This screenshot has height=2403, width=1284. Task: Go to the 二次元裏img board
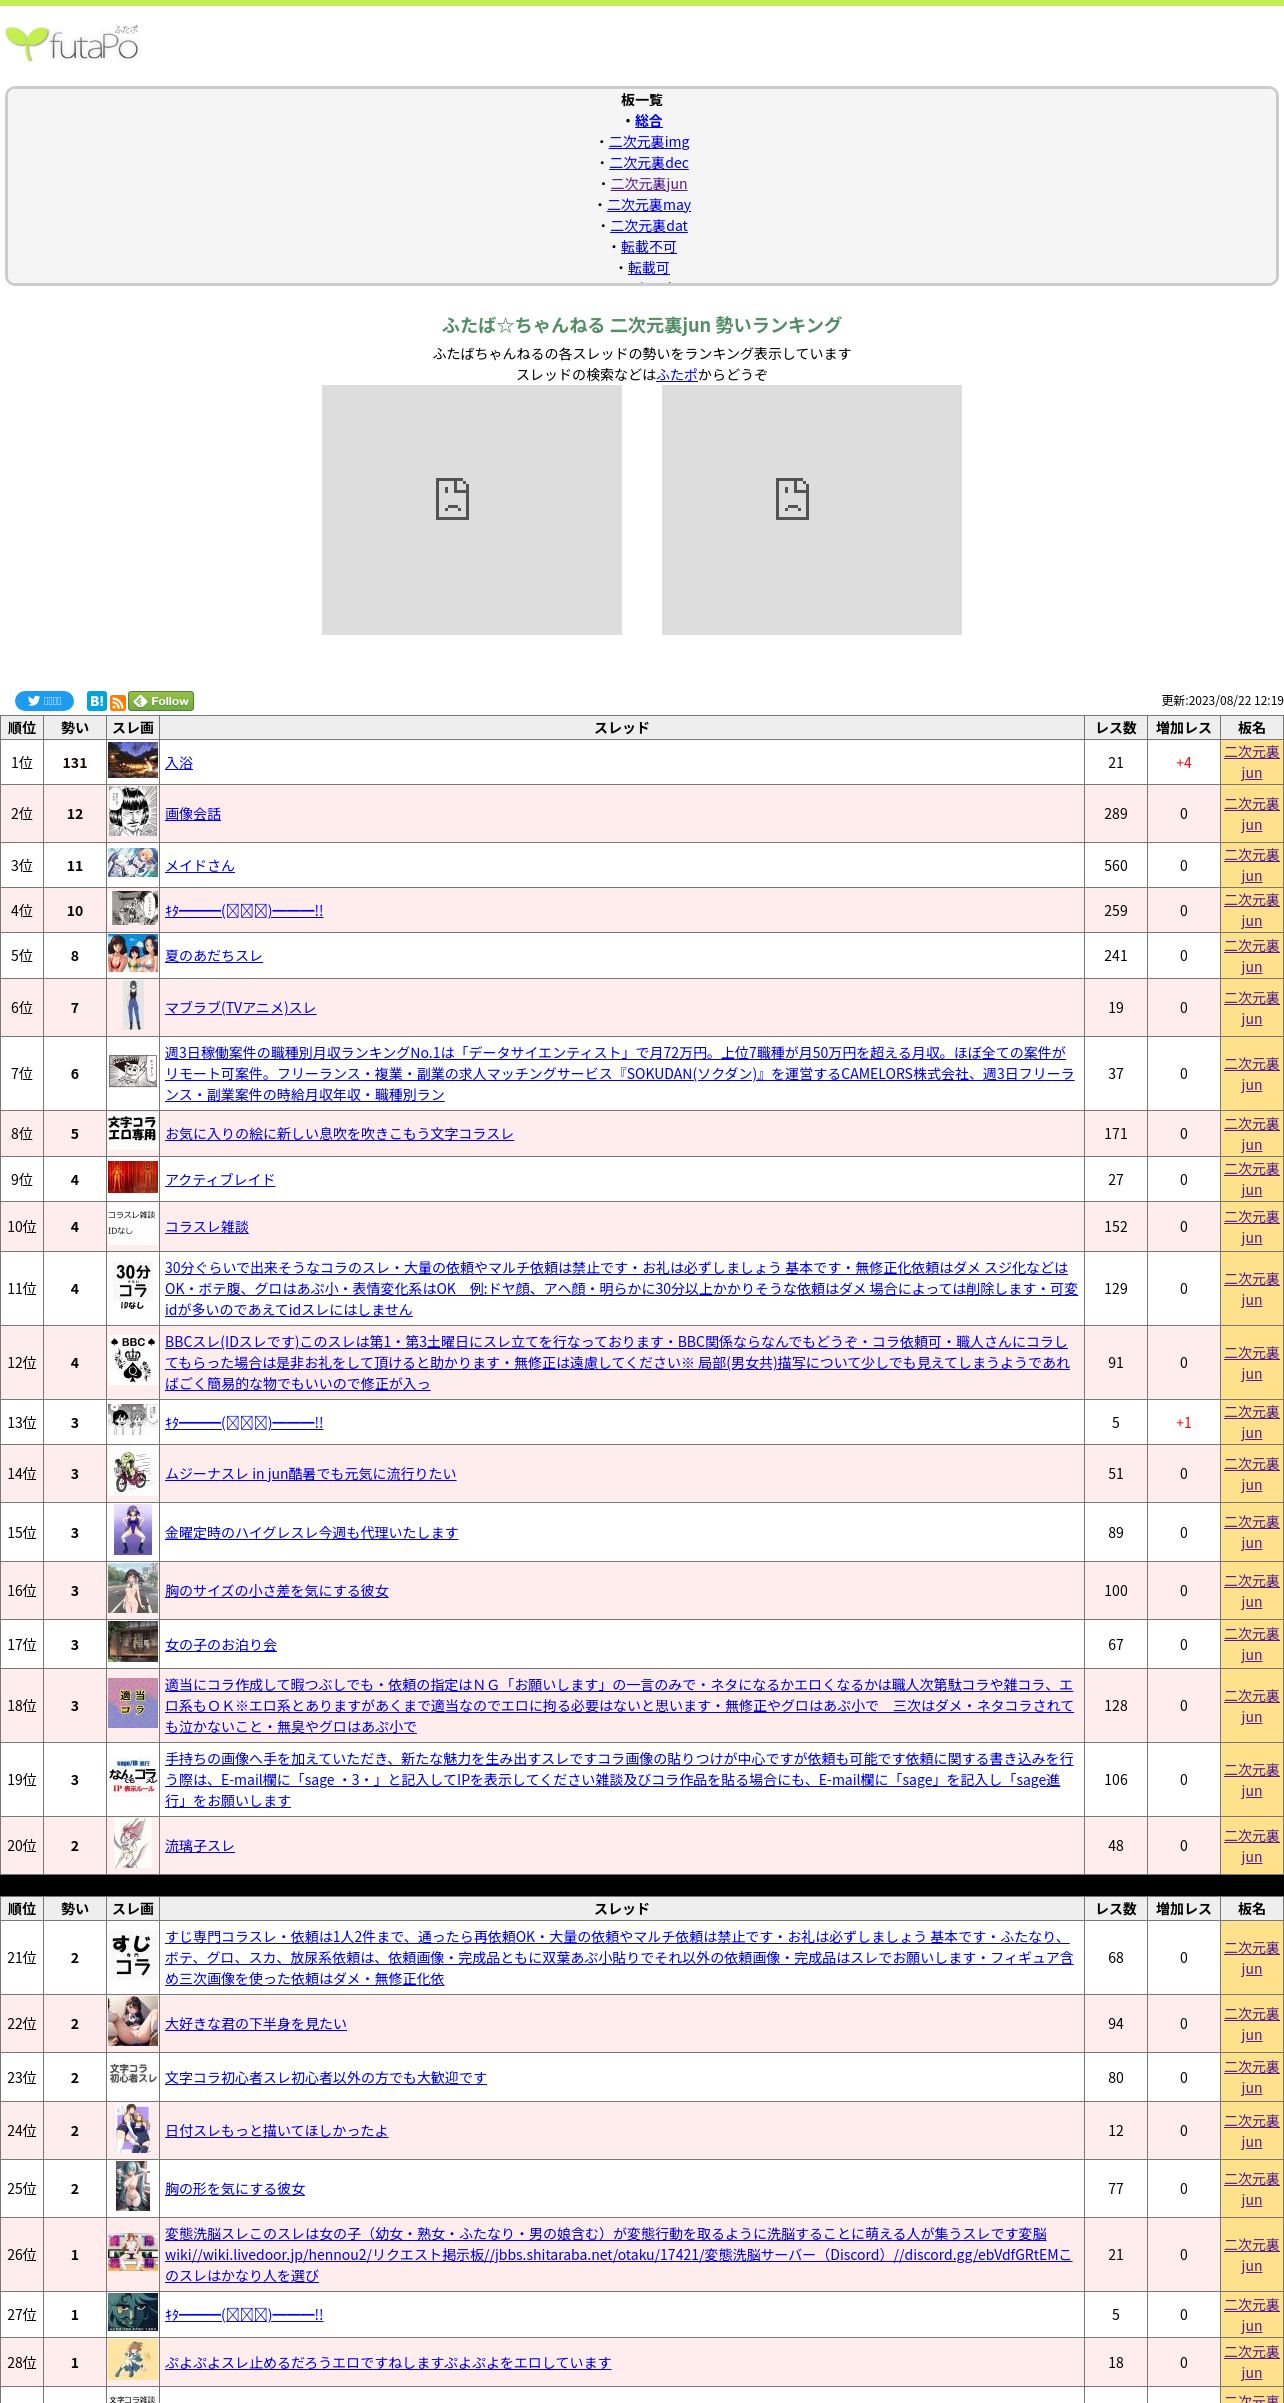[649, 142]
